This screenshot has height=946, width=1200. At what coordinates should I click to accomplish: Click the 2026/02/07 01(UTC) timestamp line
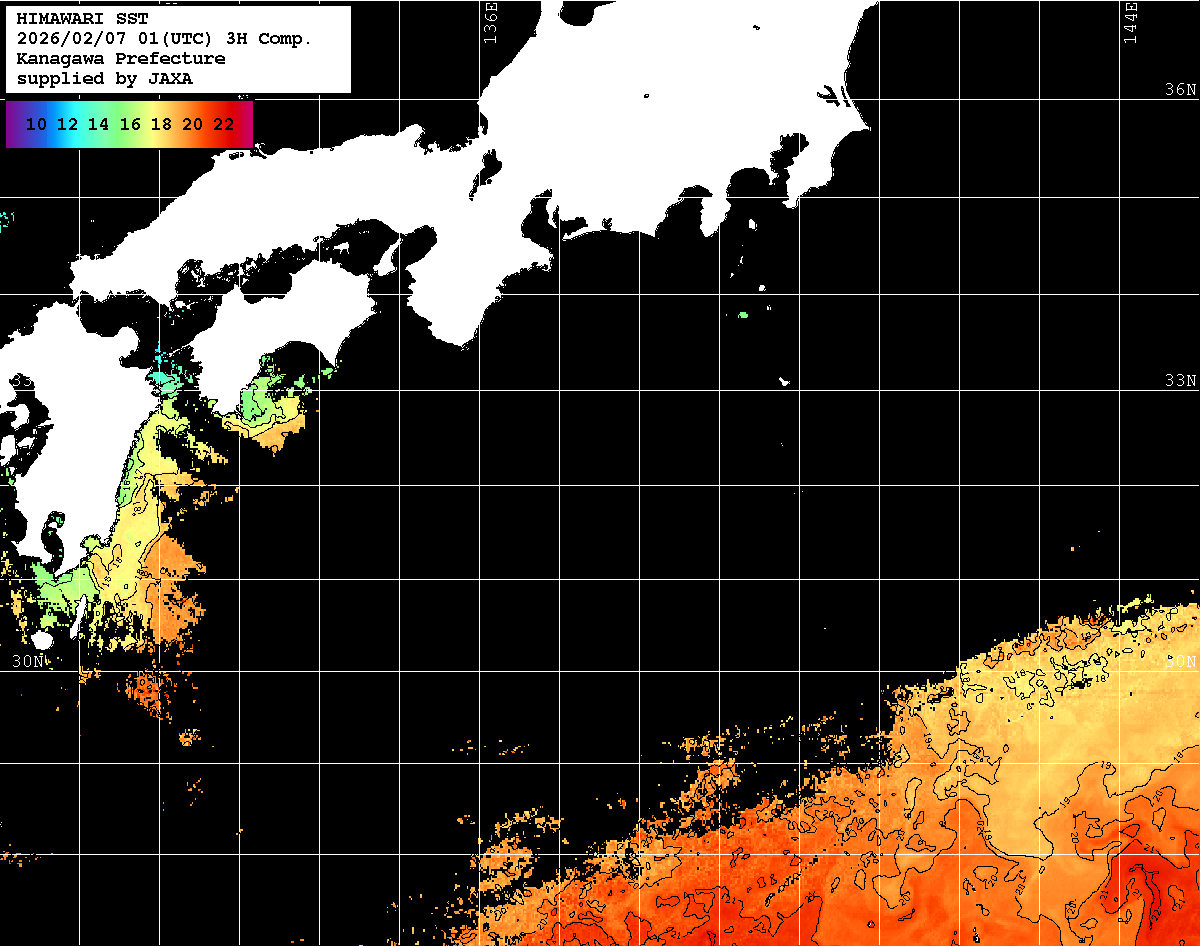pos(165,39)
